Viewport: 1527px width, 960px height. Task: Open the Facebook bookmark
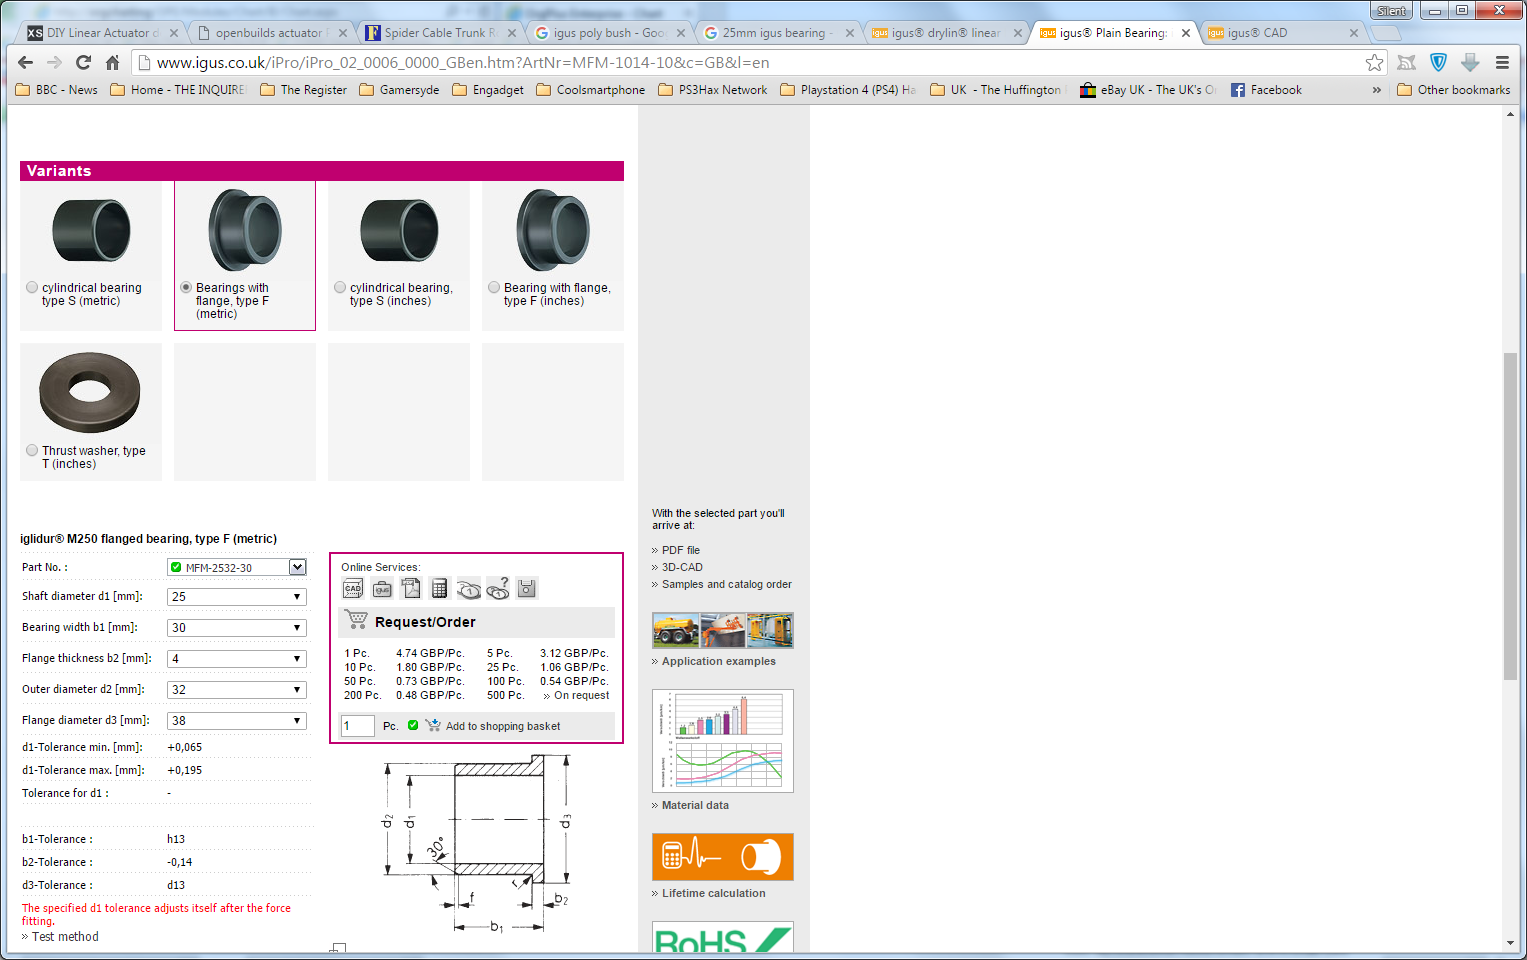point(1266,90)
